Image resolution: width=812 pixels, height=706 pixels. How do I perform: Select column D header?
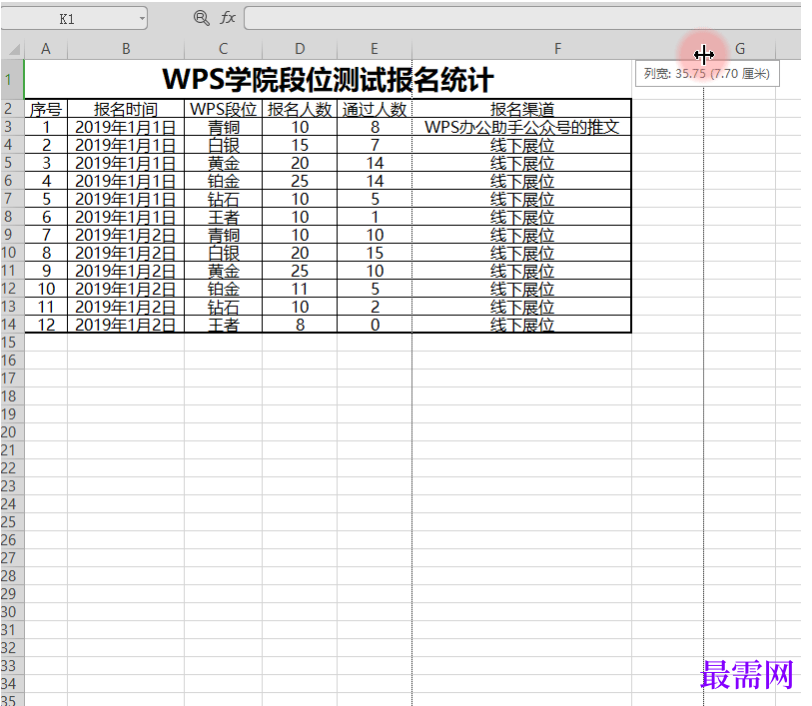tap(300, 49)
